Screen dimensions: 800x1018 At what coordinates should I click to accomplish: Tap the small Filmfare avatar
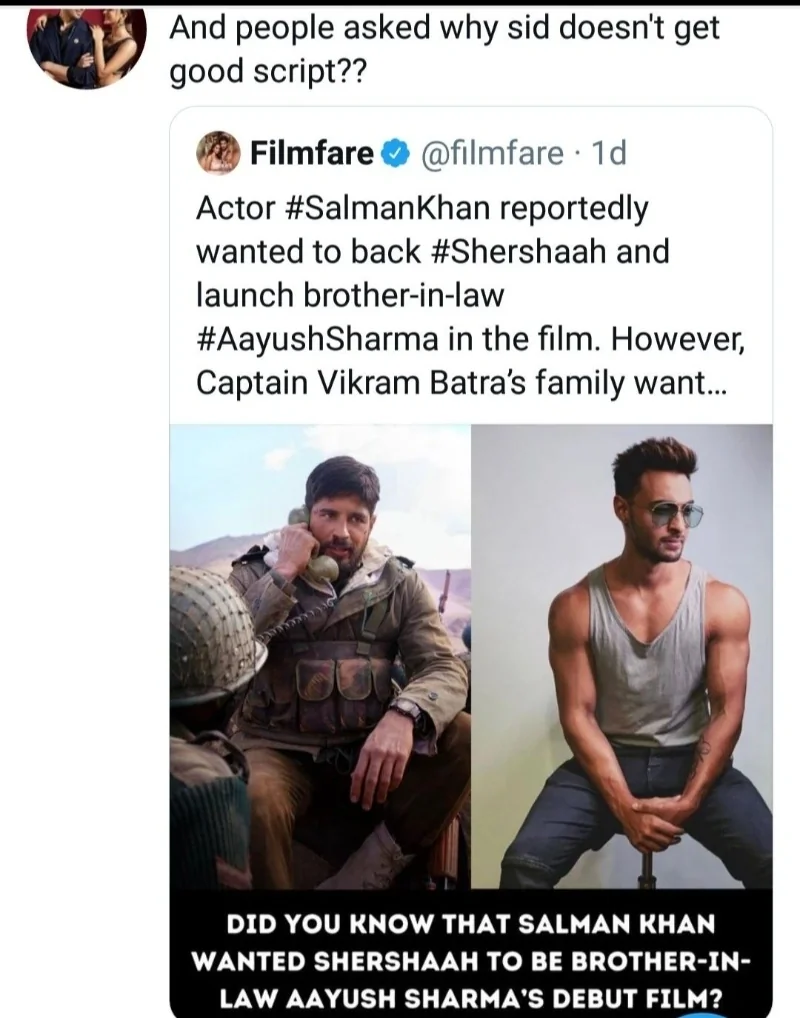(x=217, y=153)
